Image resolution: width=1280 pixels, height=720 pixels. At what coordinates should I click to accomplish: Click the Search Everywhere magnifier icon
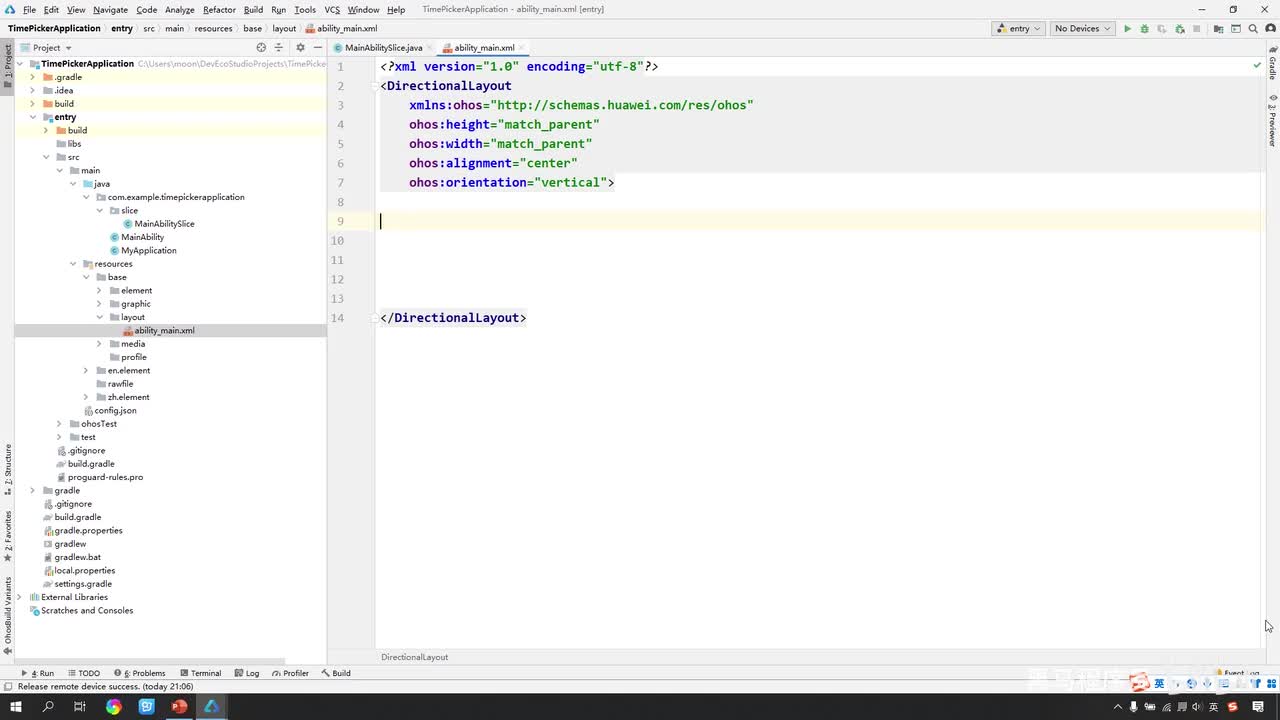1253,29
